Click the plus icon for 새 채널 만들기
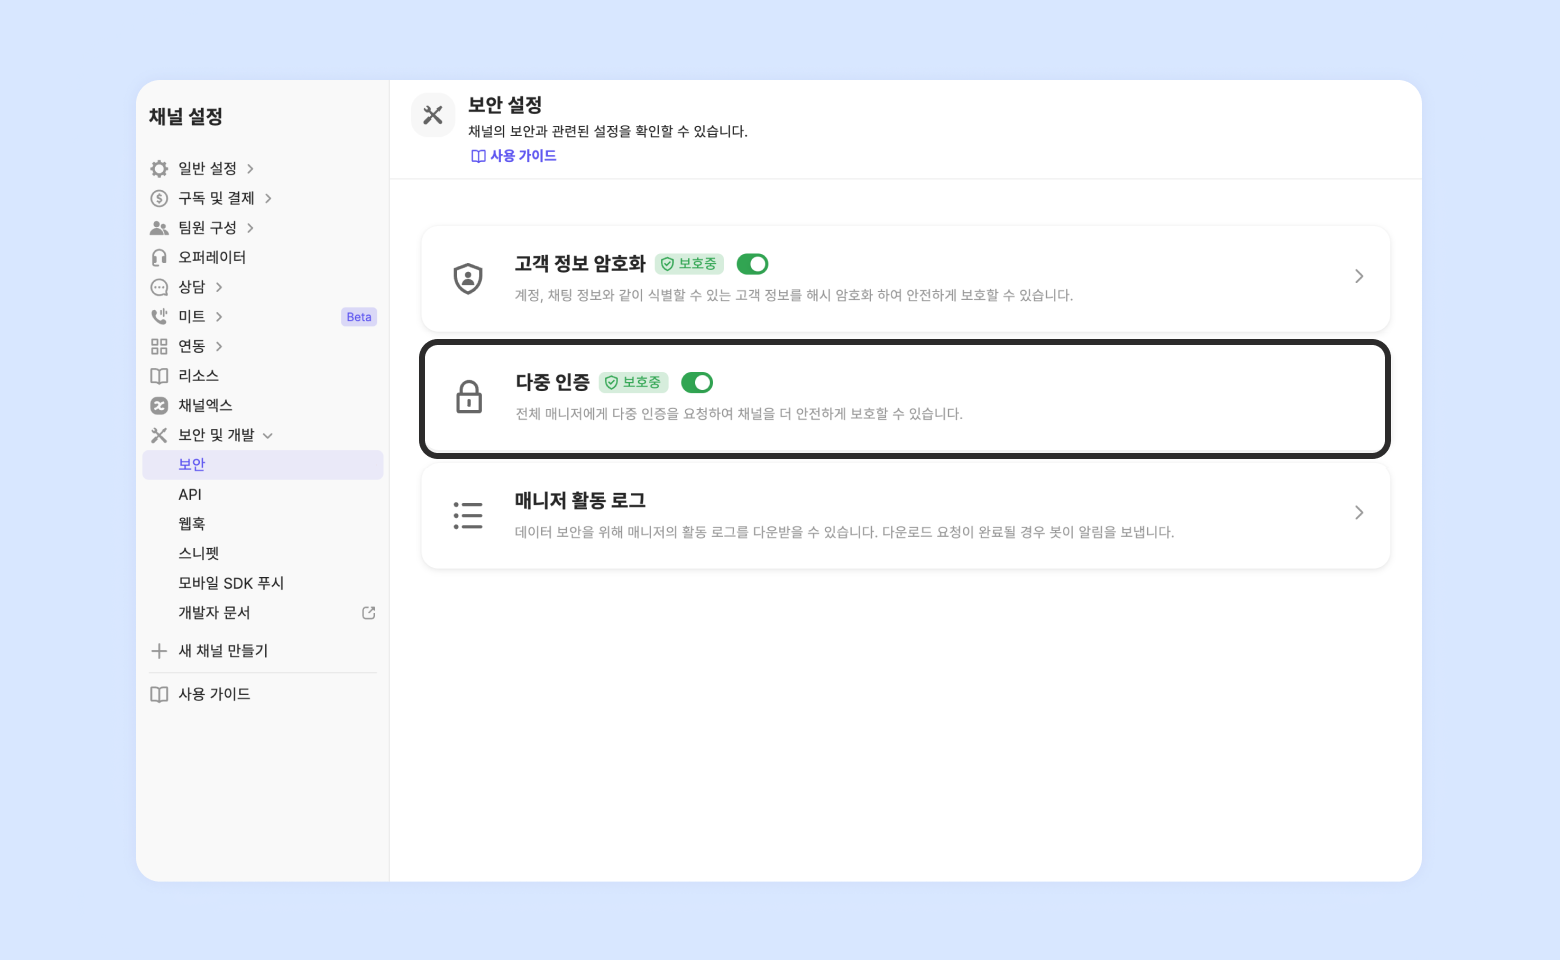1560x960 pixels. coord(159,651)
